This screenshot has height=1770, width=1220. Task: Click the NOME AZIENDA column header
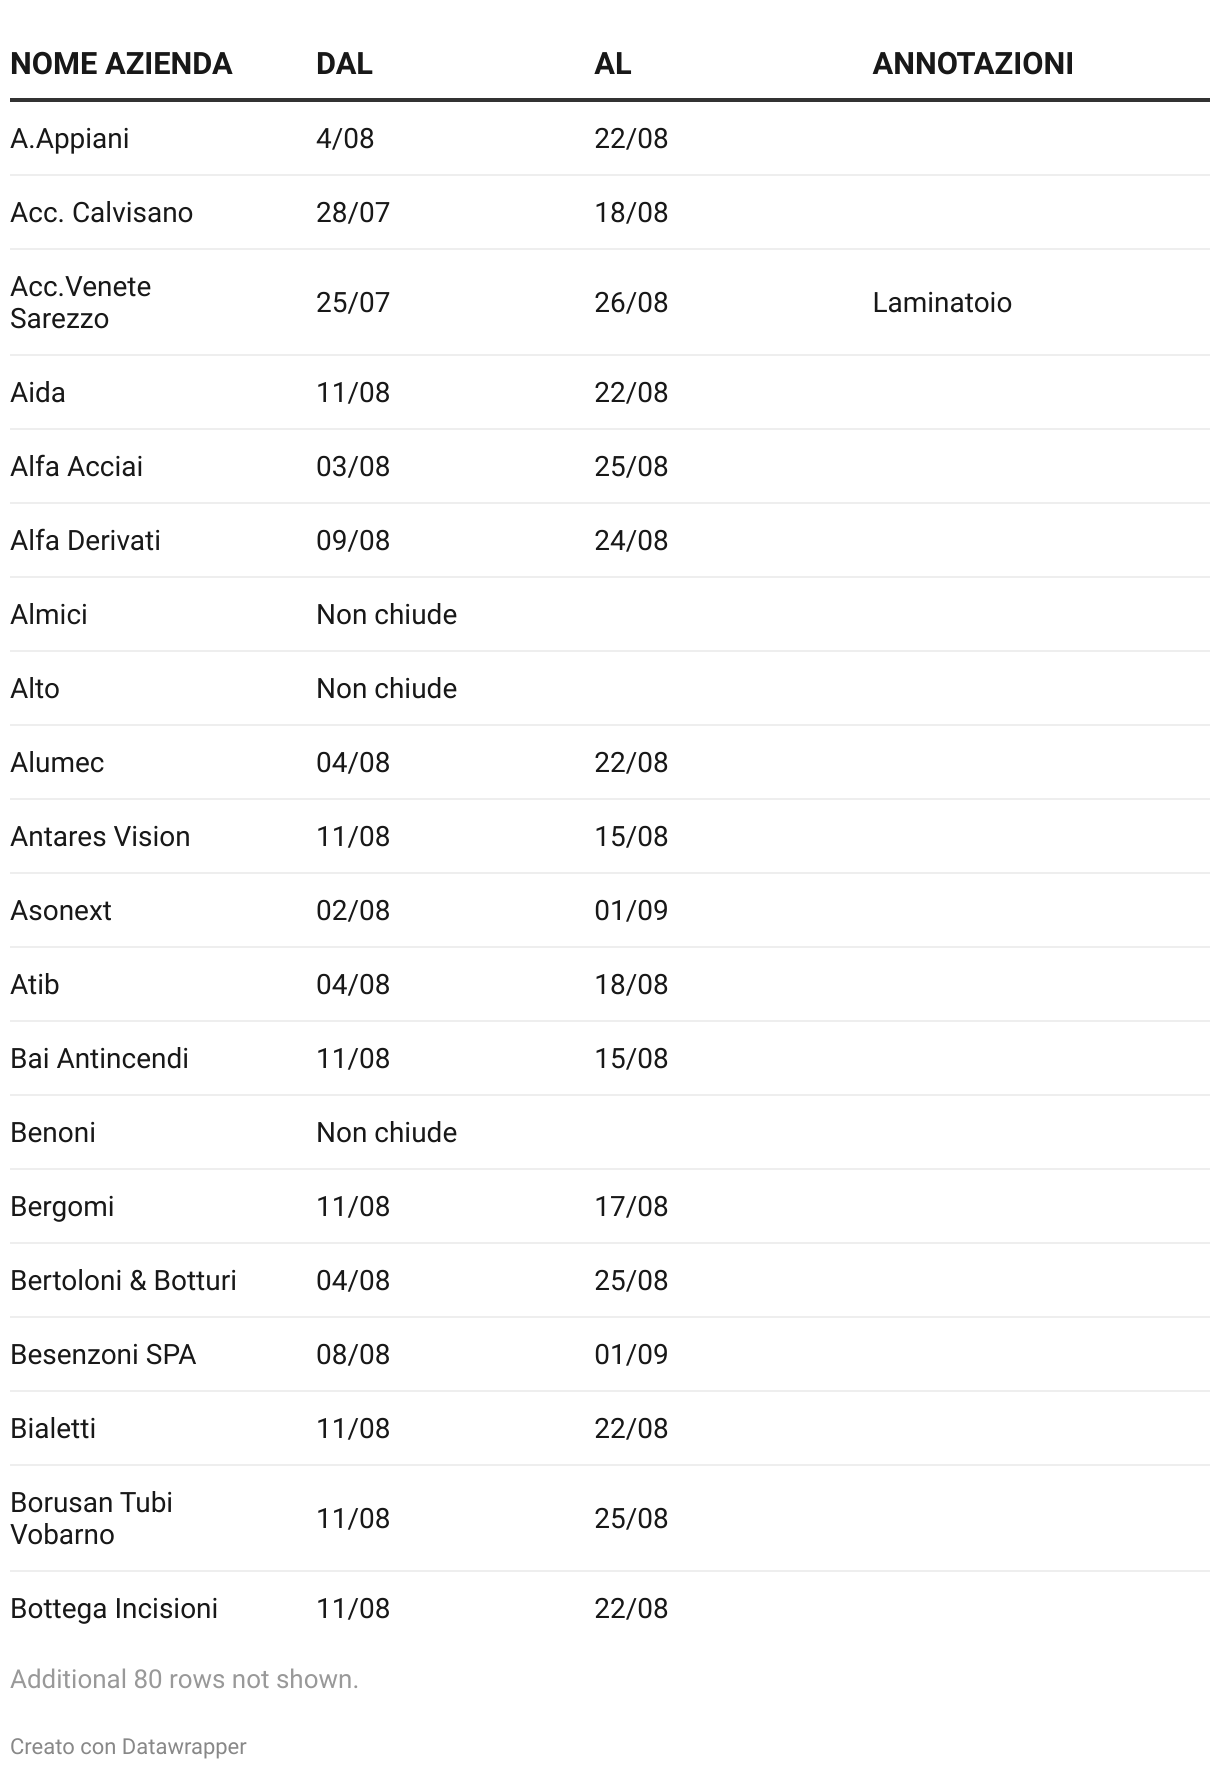[121, 64]
